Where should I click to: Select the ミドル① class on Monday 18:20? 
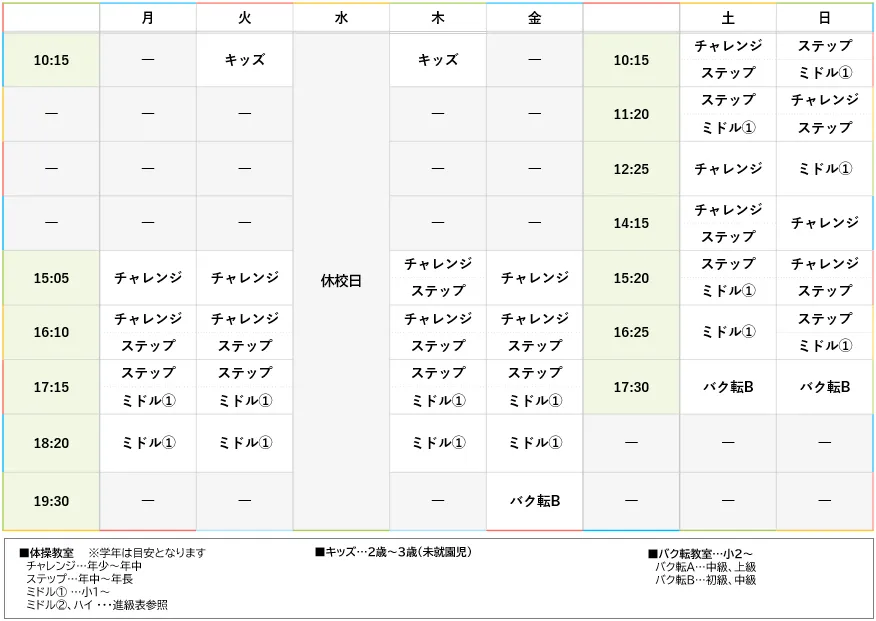click(146, 442)
